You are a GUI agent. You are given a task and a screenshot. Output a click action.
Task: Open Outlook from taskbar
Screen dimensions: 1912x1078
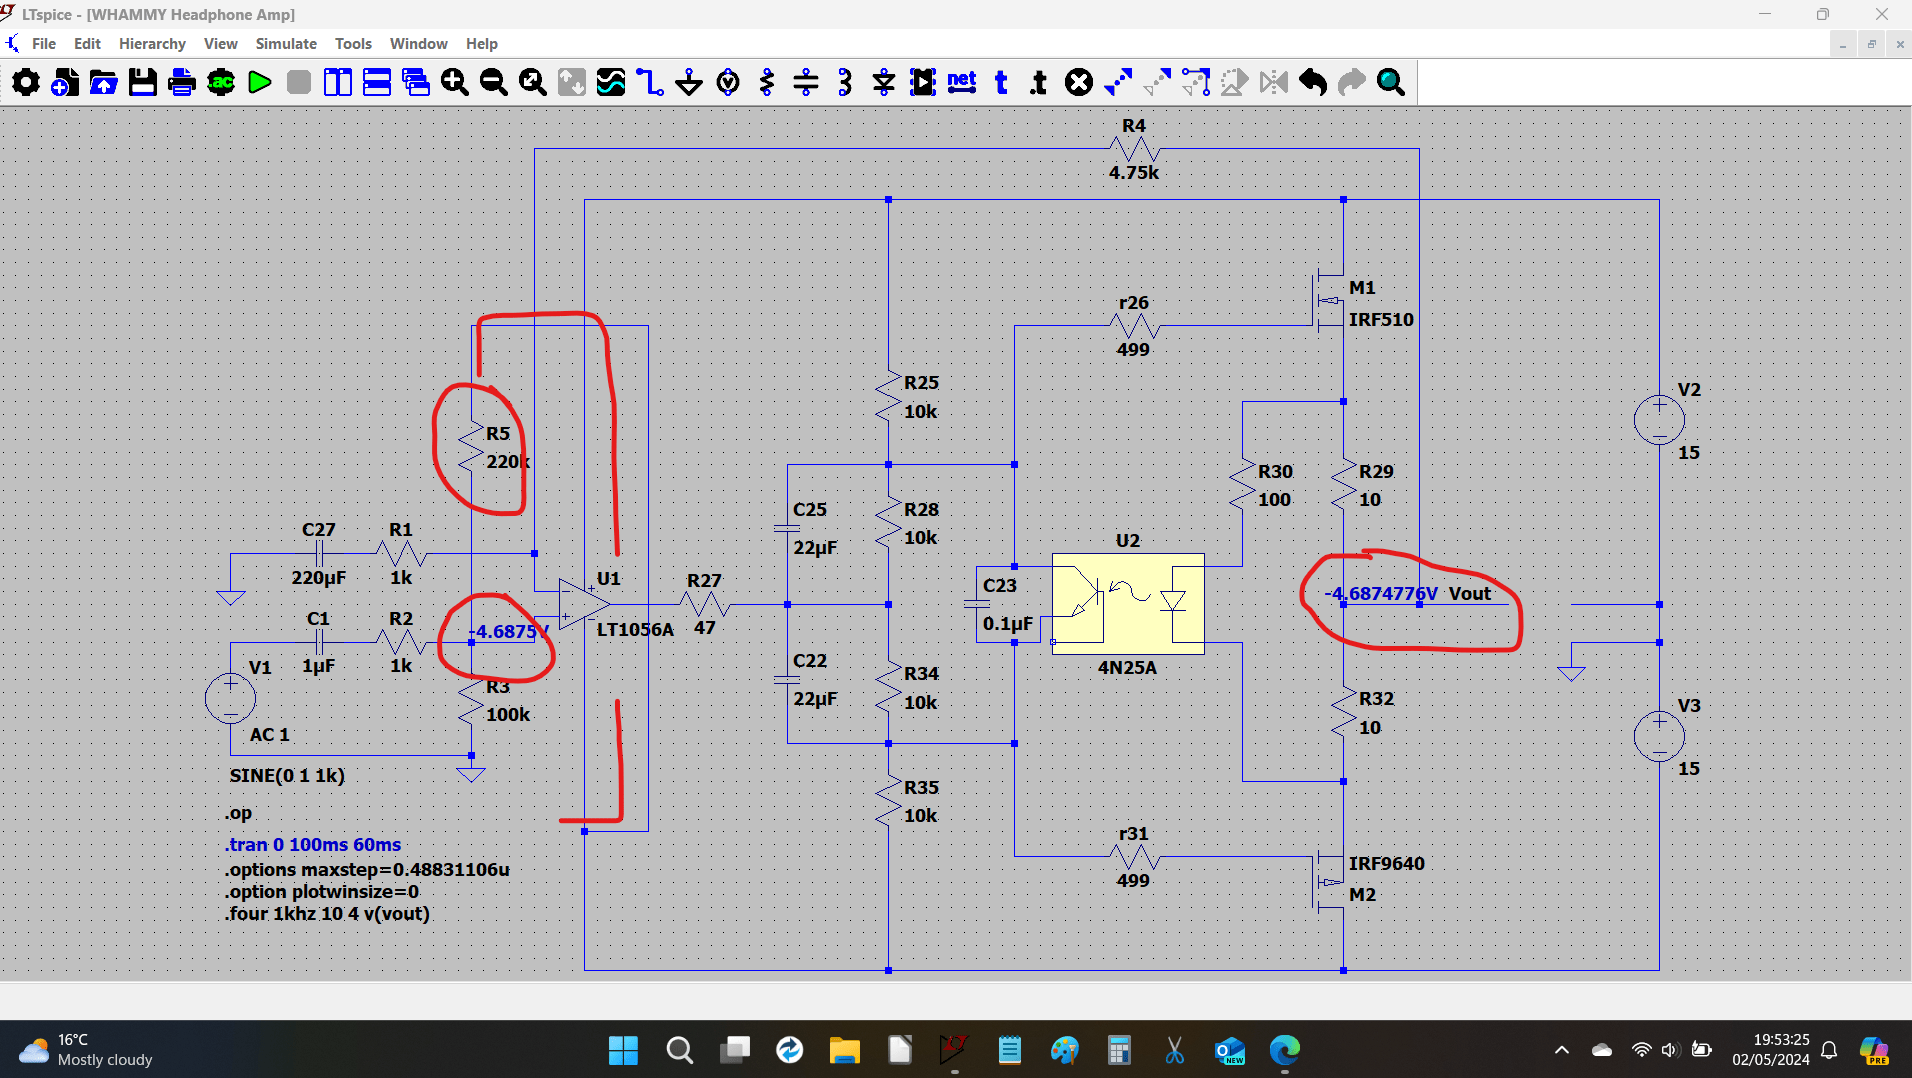pos(1229,1050)
